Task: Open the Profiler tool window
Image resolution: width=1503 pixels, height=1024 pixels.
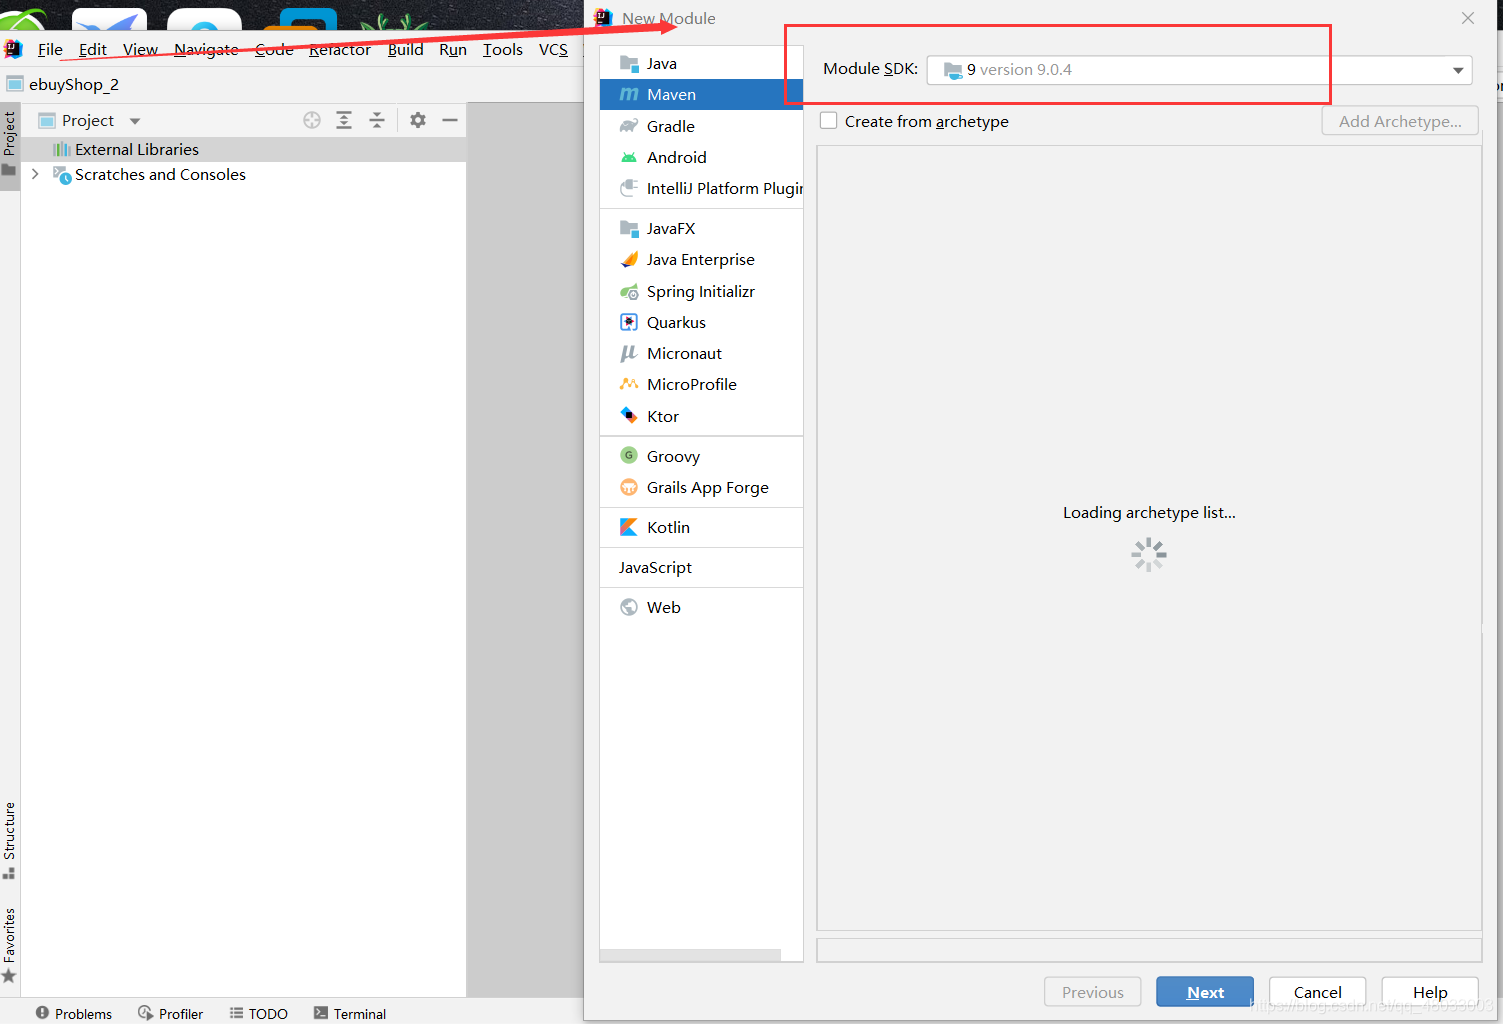Action: point(171,1013)
